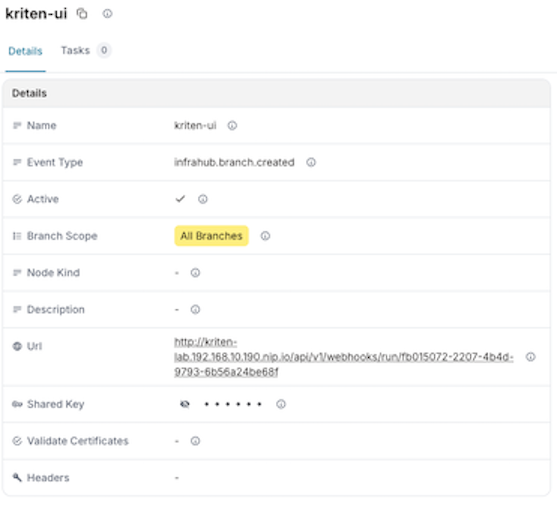Click the Node Kind row text icon

(17, 272)
